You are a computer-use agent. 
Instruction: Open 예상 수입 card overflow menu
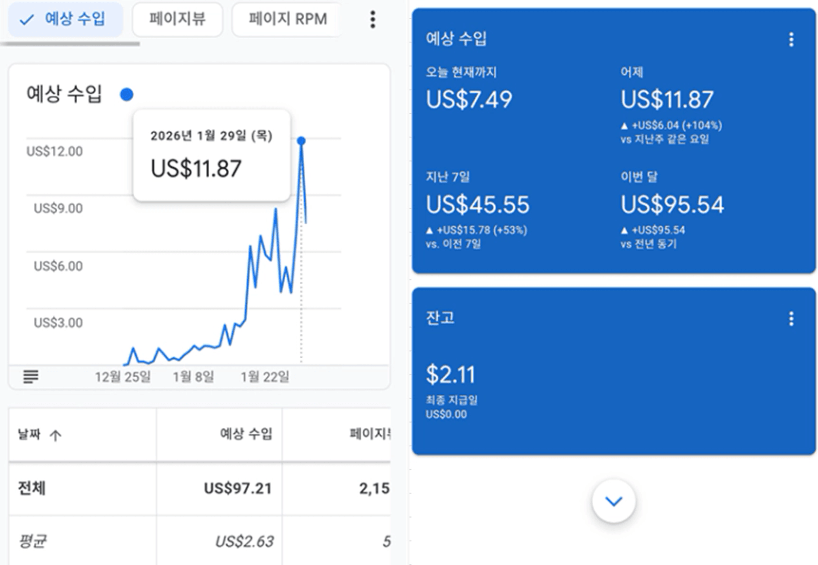pos(791,40)
